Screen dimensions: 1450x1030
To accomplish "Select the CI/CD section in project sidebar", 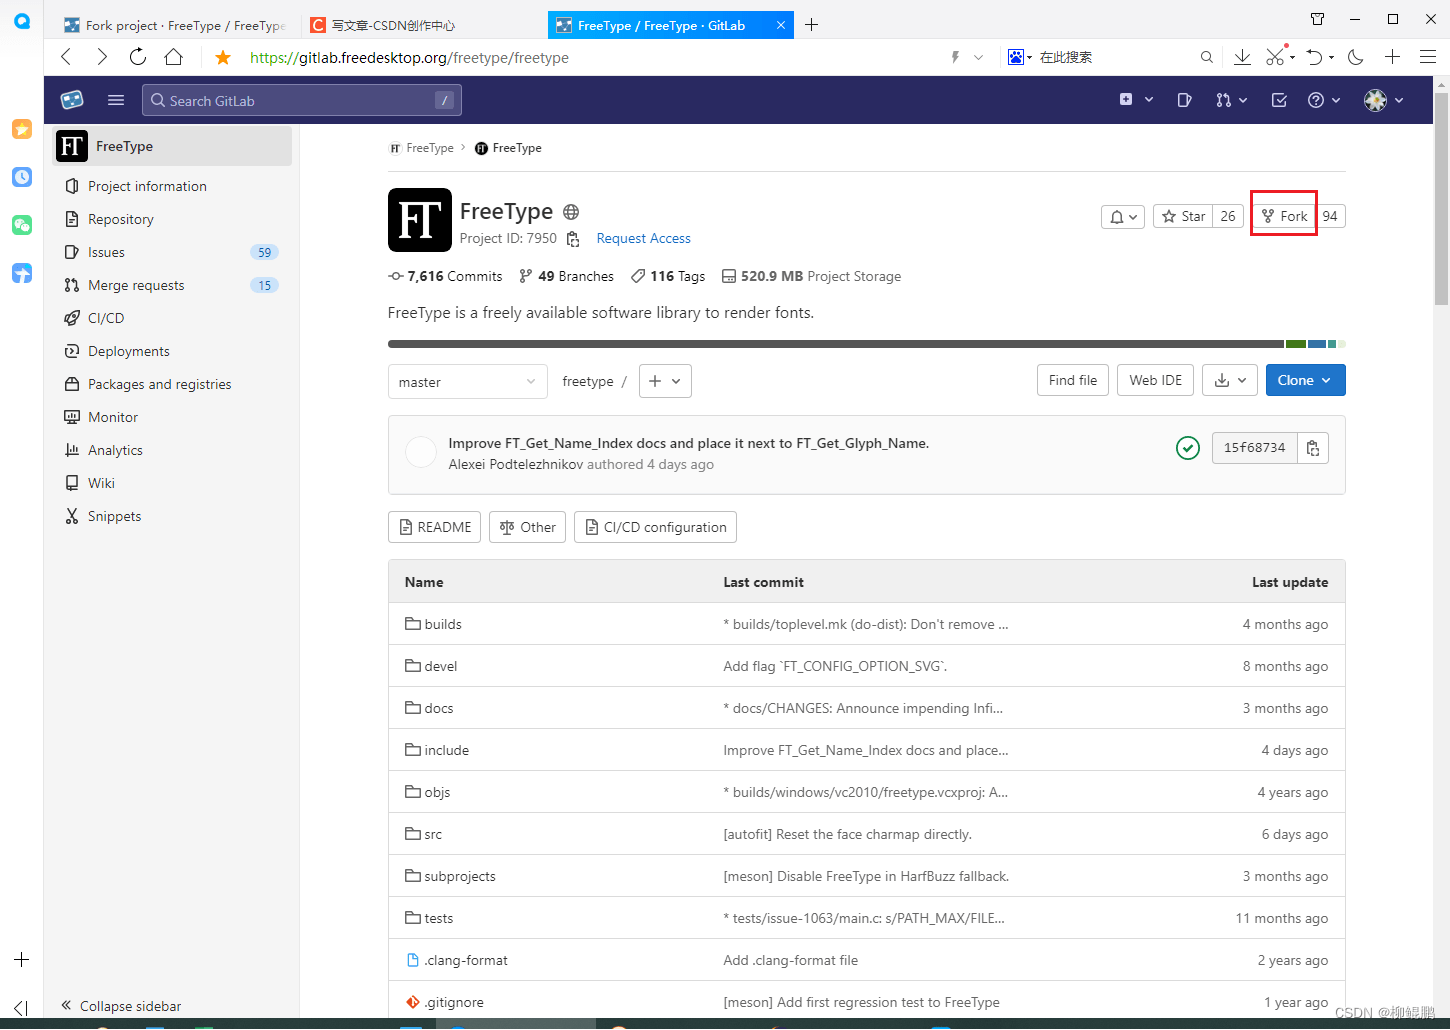I will (x=104, y=318).
